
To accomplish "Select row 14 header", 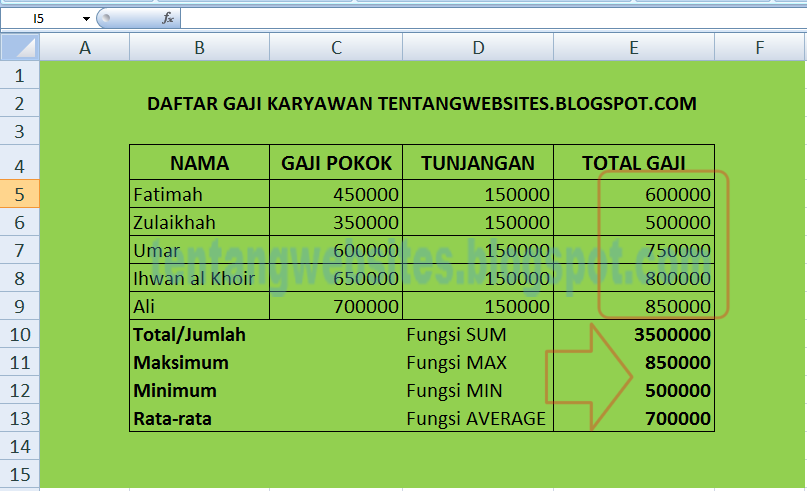I will tap(20, 446).
